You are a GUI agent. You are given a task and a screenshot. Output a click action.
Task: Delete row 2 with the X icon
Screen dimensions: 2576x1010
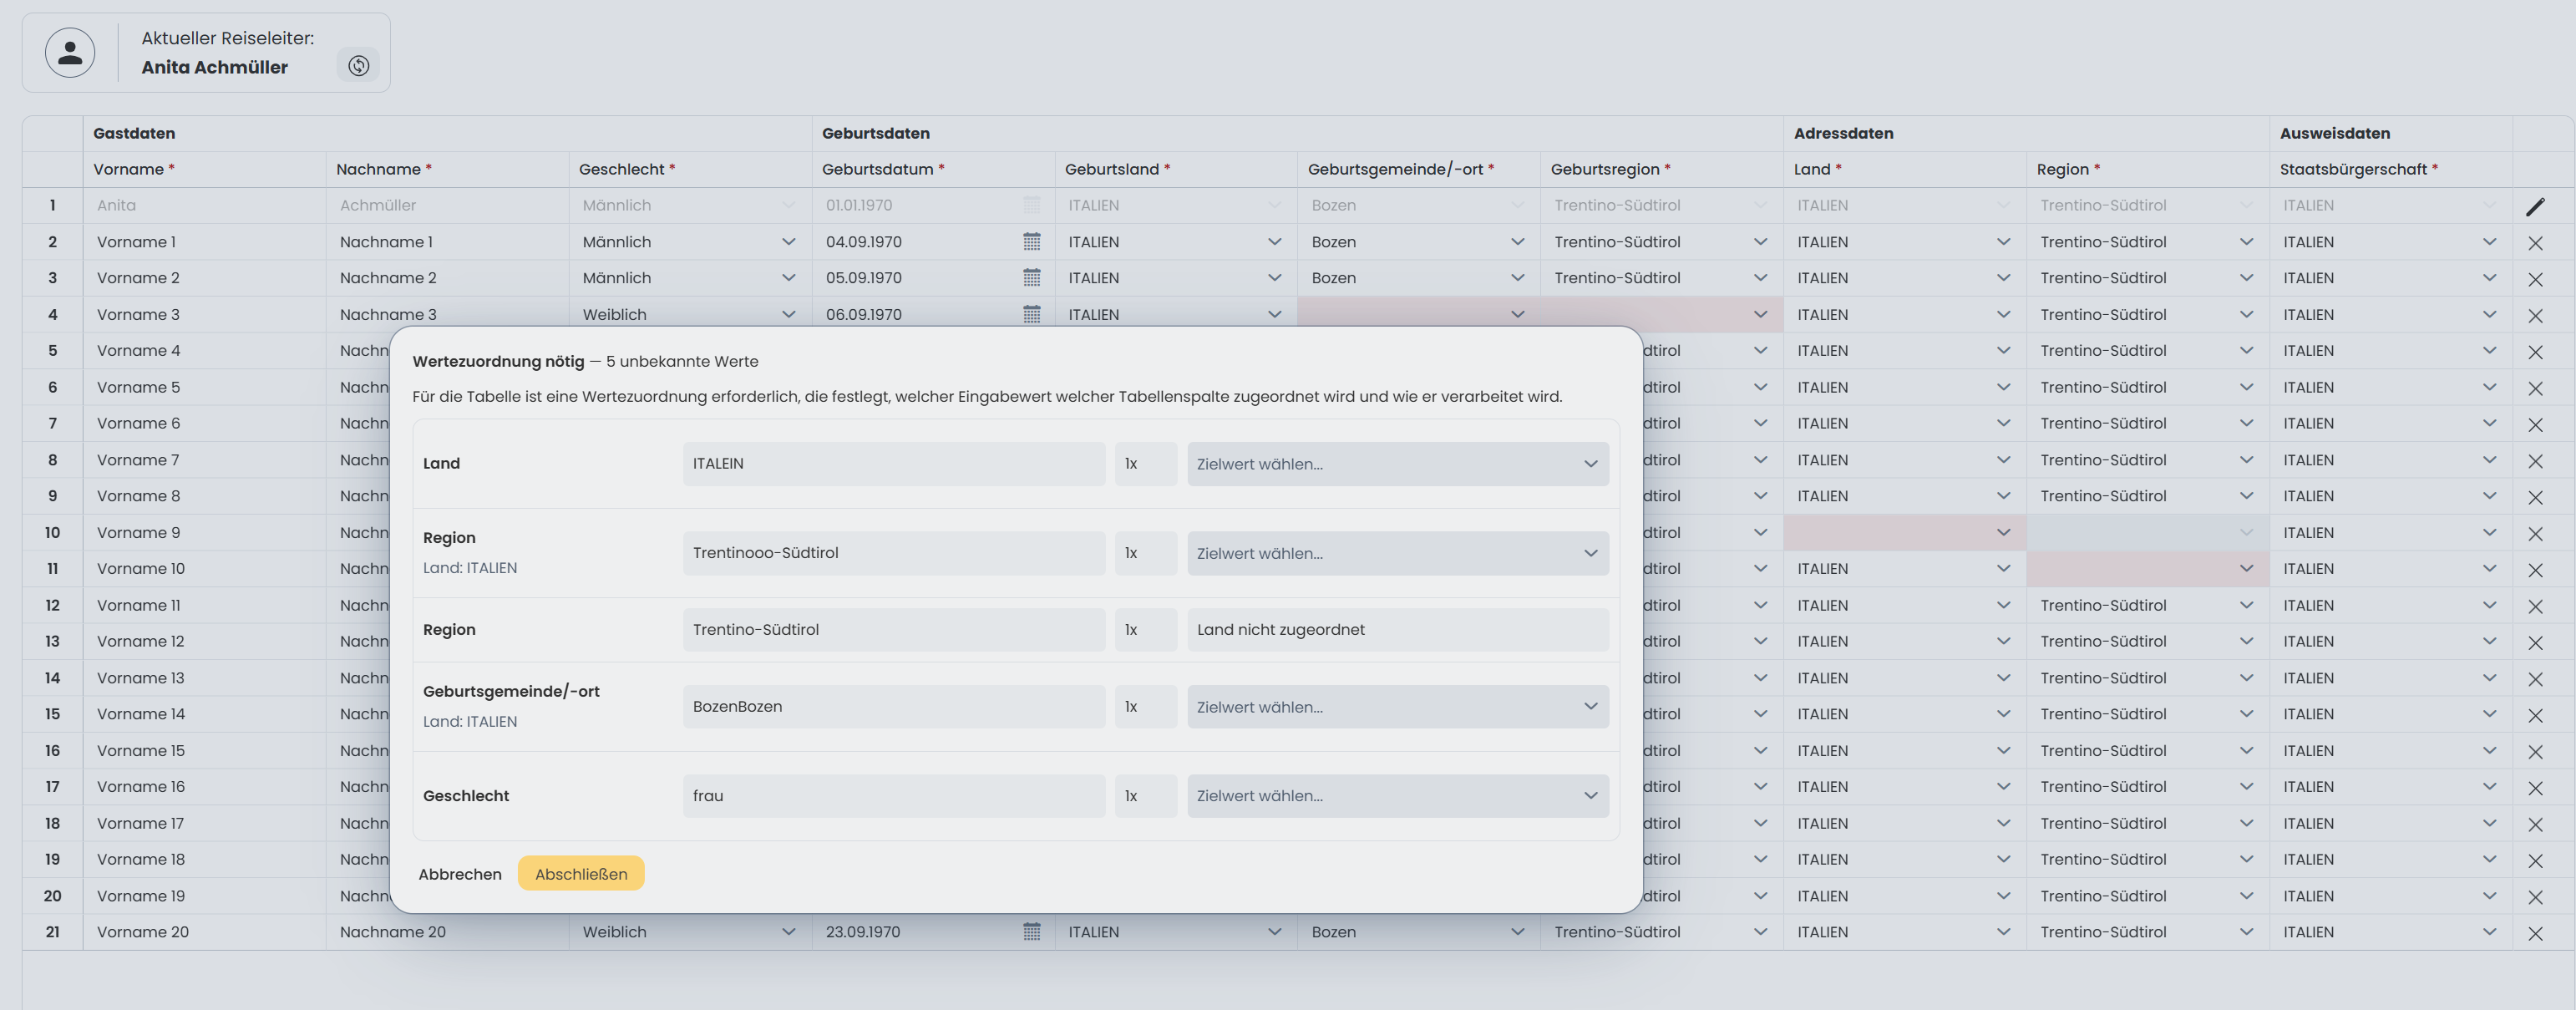tap(2535, 243)
